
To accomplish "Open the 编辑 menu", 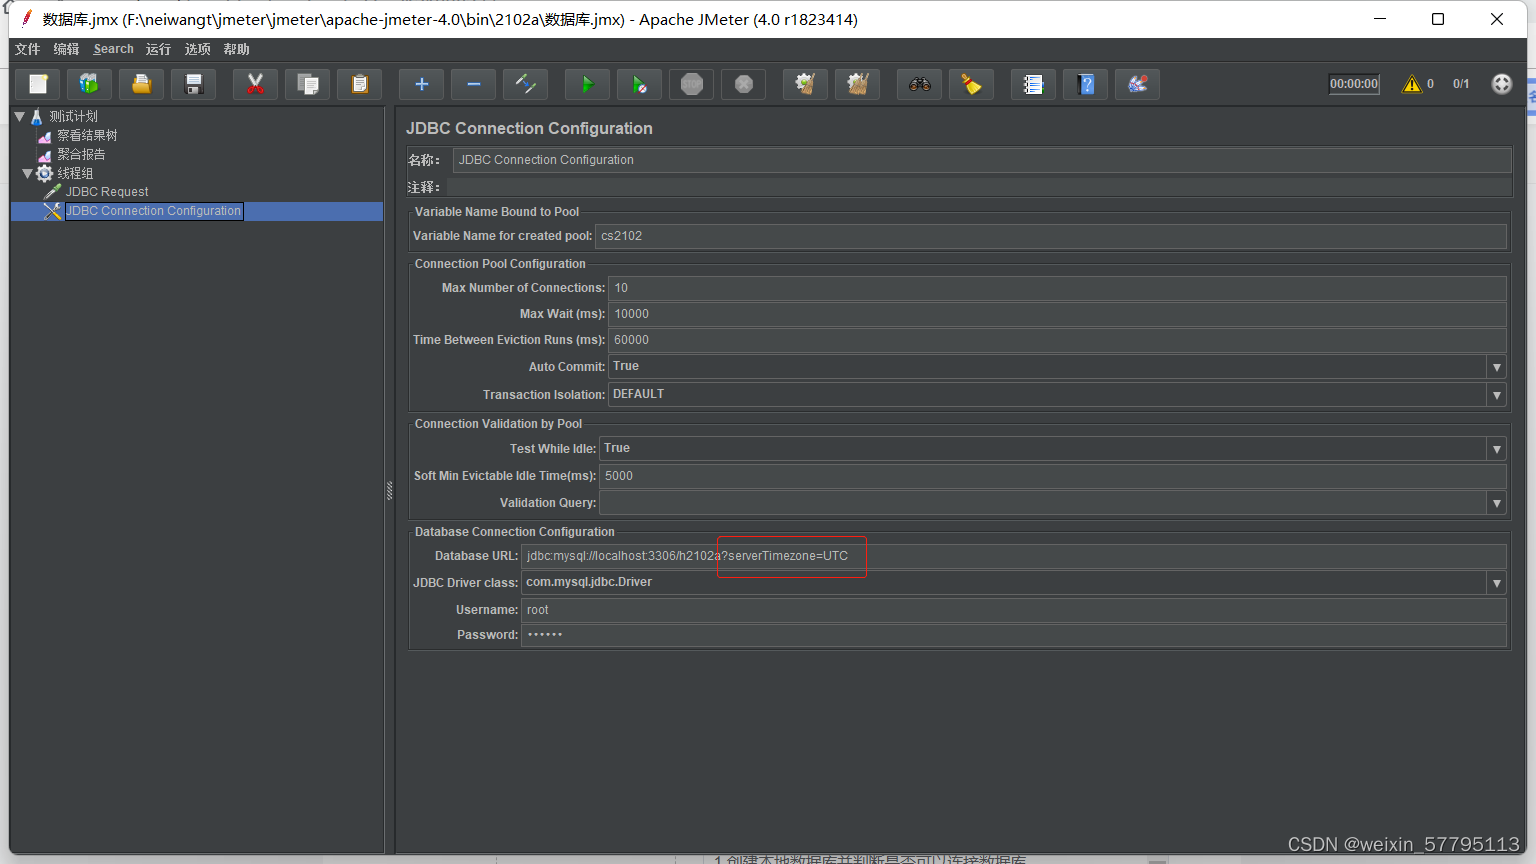I will tap(66, 49).
